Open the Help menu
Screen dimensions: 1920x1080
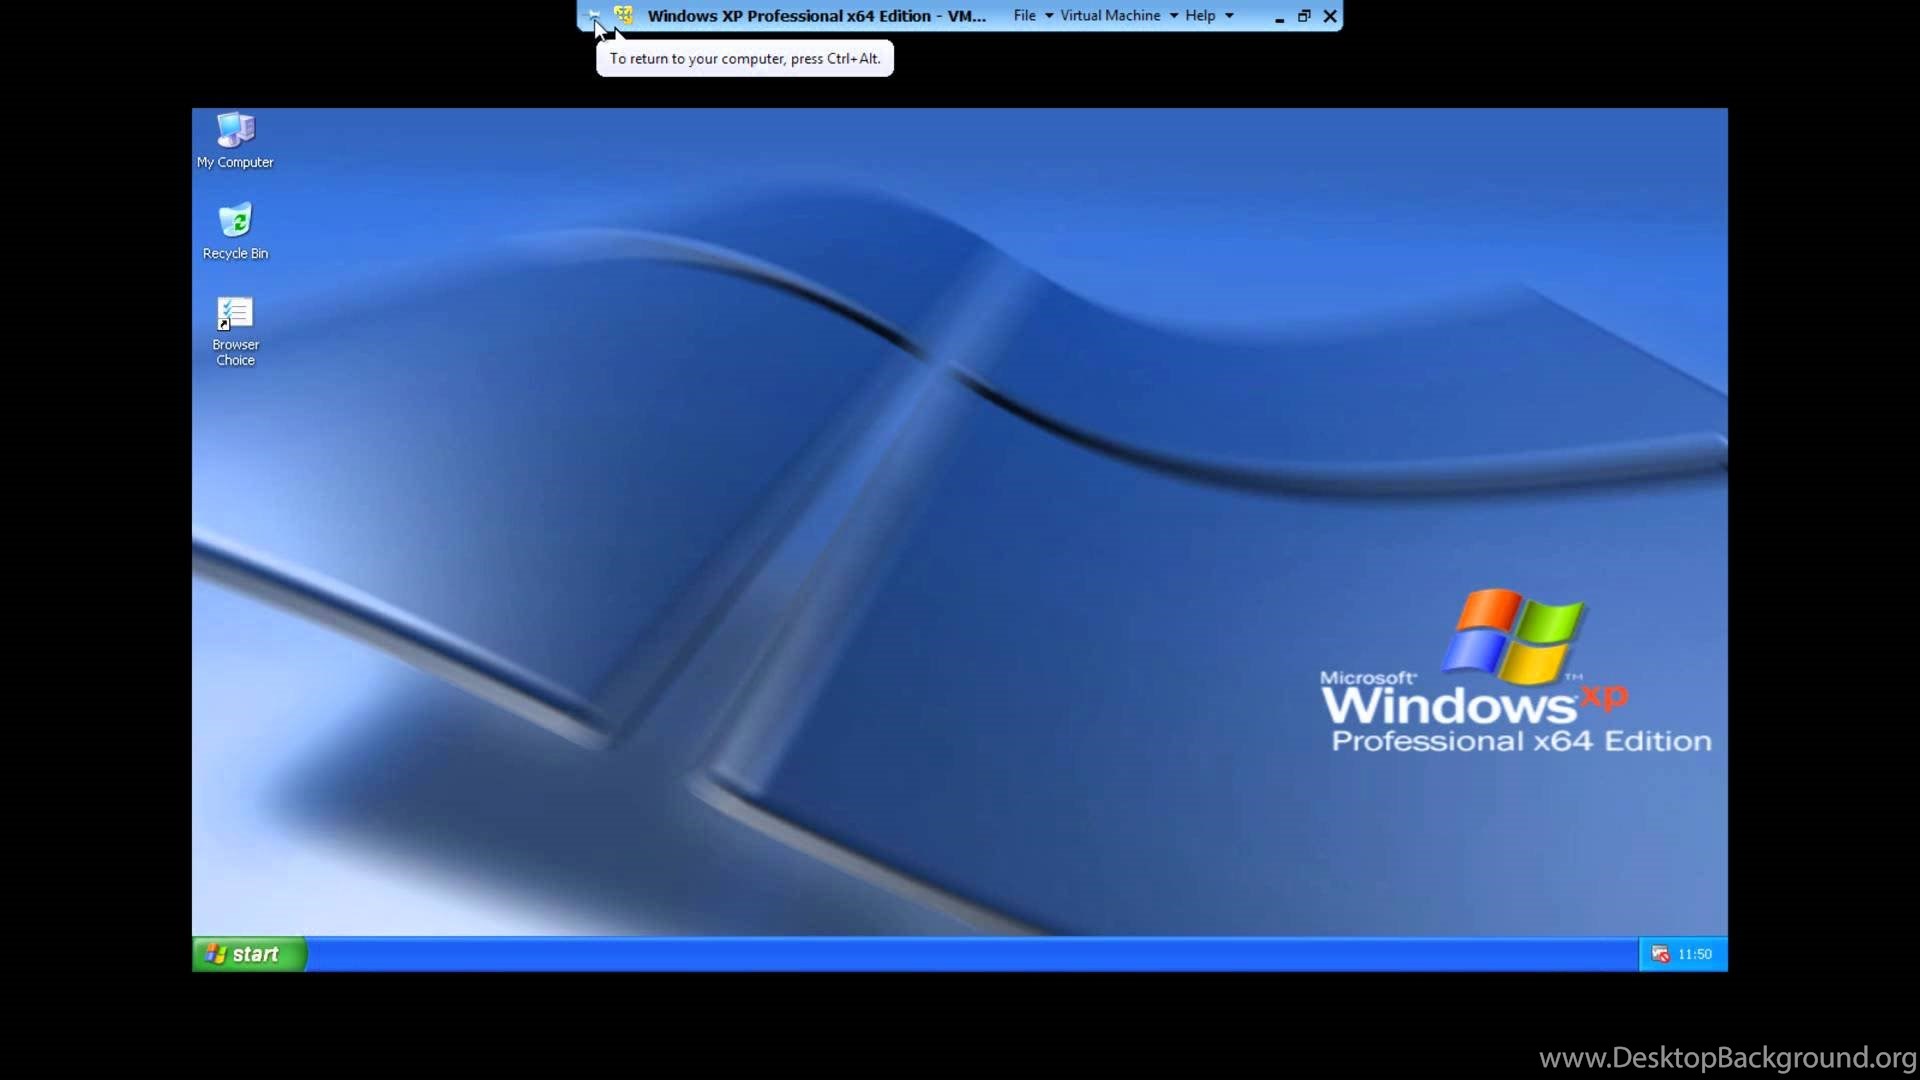tap(1200, 15)
